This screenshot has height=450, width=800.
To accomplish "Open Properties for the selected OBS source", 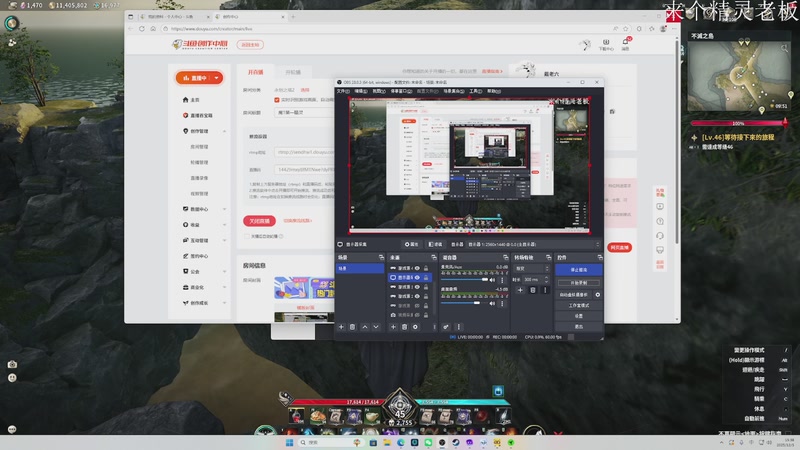I will tap(411, 244).
